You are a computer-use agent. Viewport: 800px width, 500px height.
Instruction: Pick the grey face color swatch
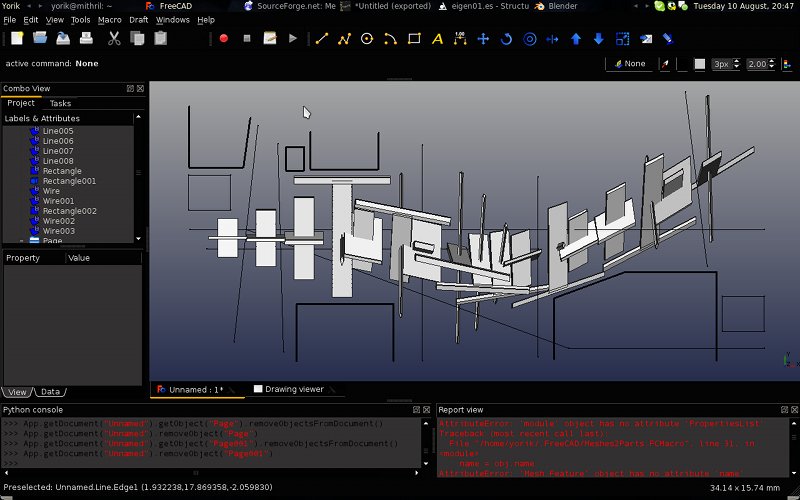(x=700, y=64)
